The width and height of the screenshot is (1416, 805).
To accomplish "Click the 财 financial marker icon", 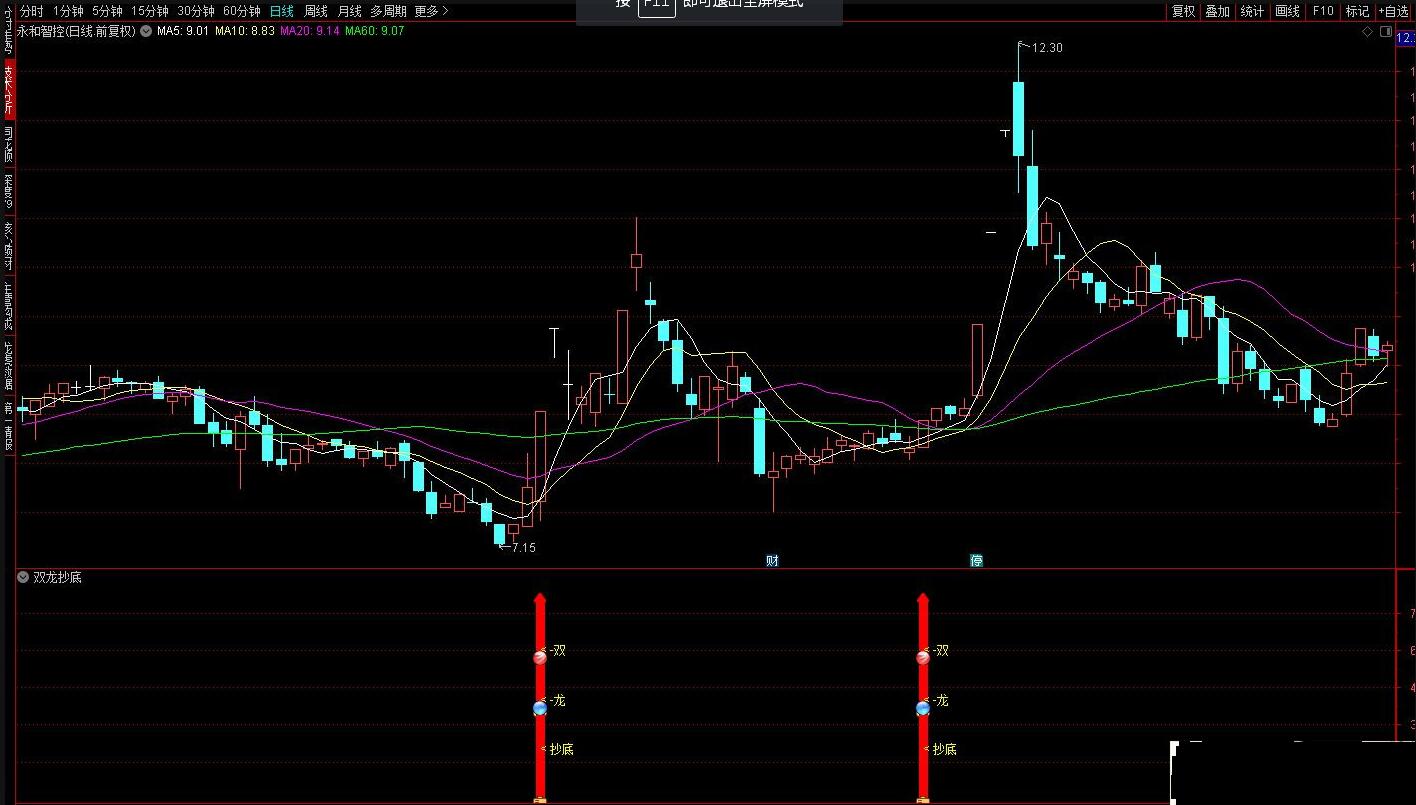I will click(x=772, y=560).
